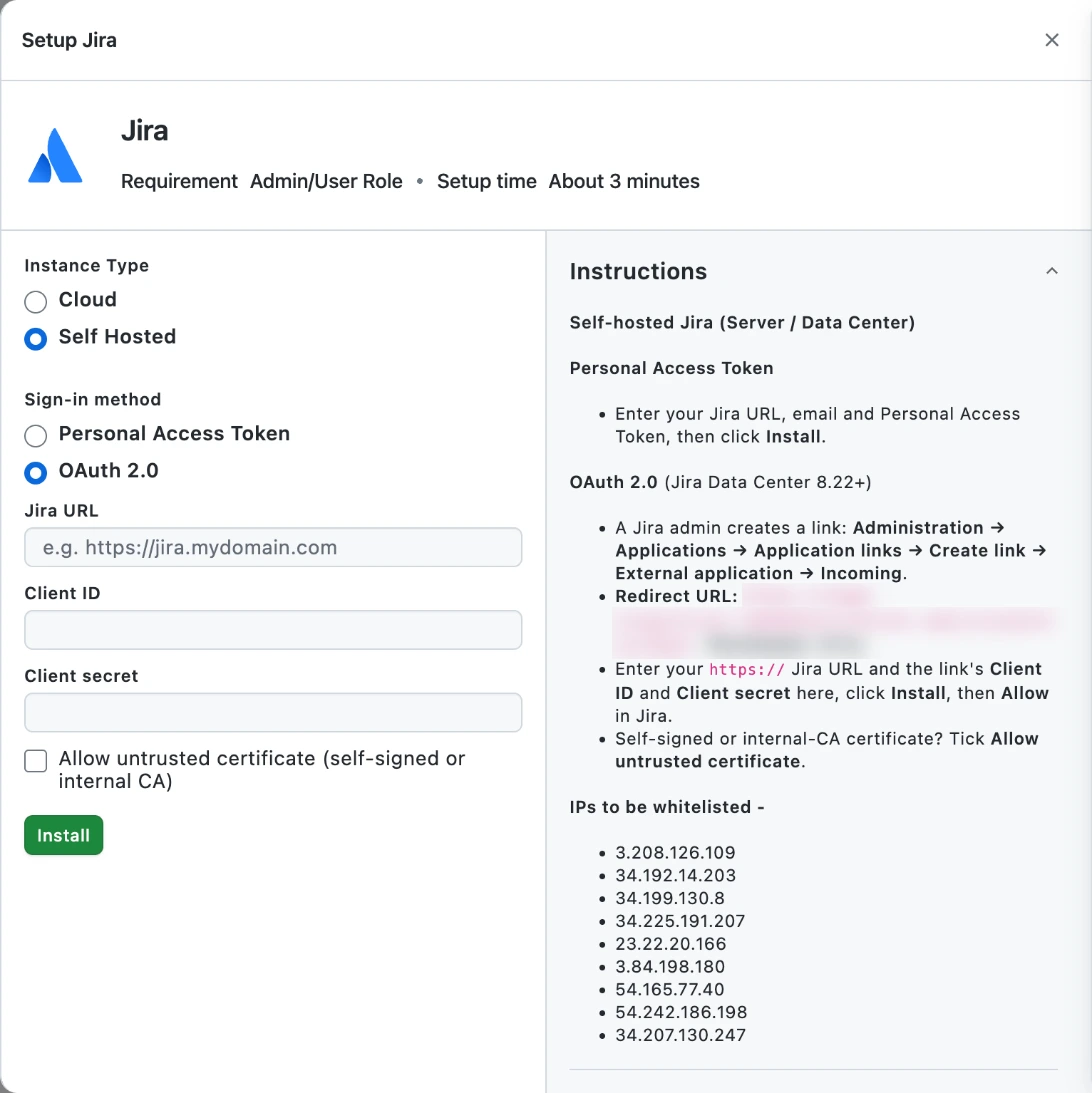Click 'About 3 minutes' setup time text

(x=624, y=181)
